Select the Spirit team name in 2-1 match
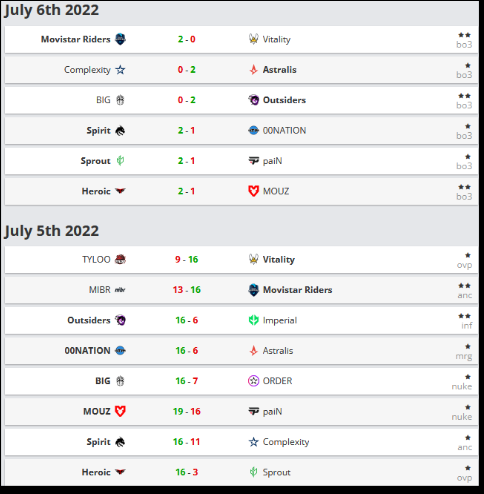 (98, 131)
